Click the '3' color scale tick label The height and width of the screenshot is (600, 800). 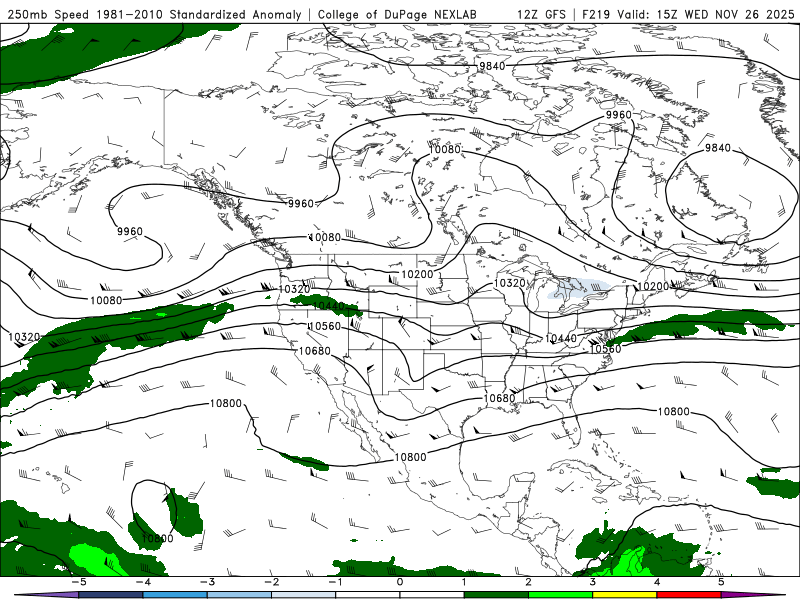pos(592,582)
